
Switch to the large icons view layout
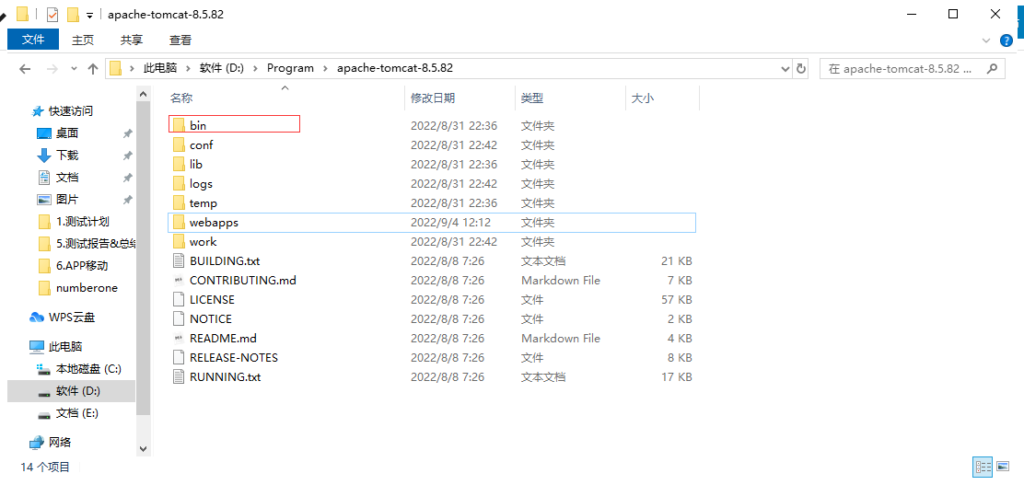[1002, 467]
